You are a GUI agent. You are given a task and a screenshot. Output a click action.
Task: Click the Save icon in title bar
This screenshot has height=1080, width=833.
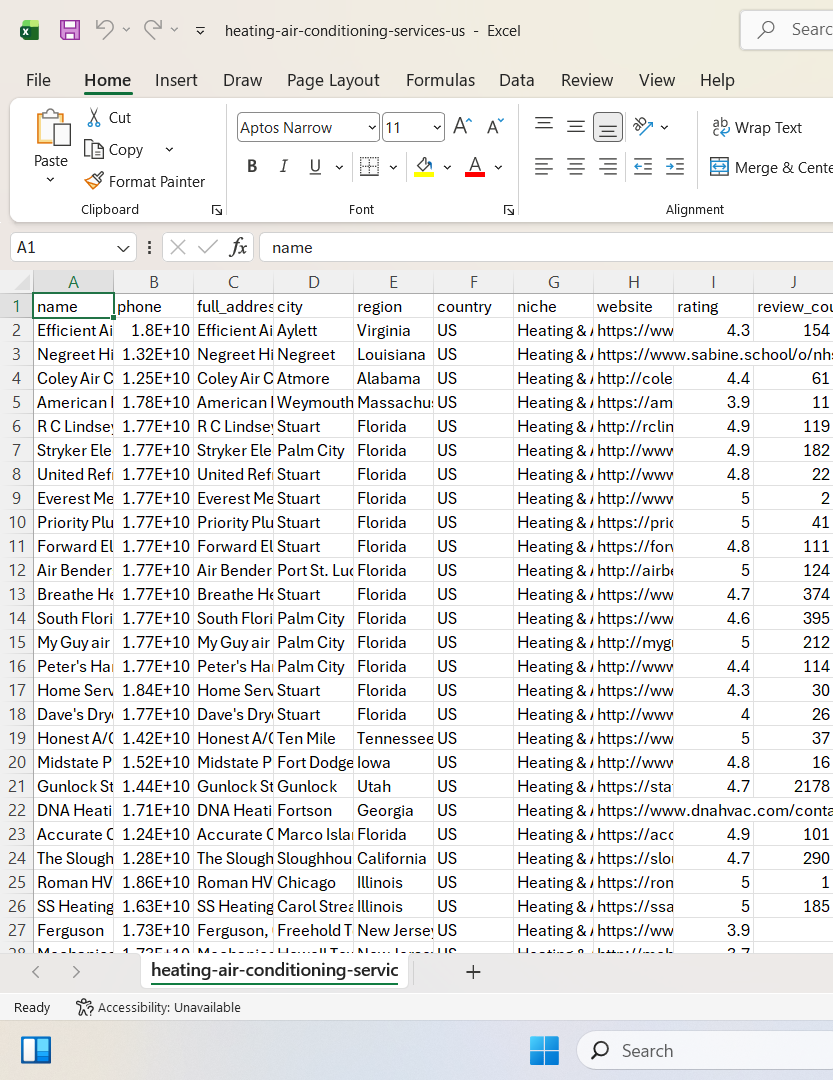coord(70,30)
